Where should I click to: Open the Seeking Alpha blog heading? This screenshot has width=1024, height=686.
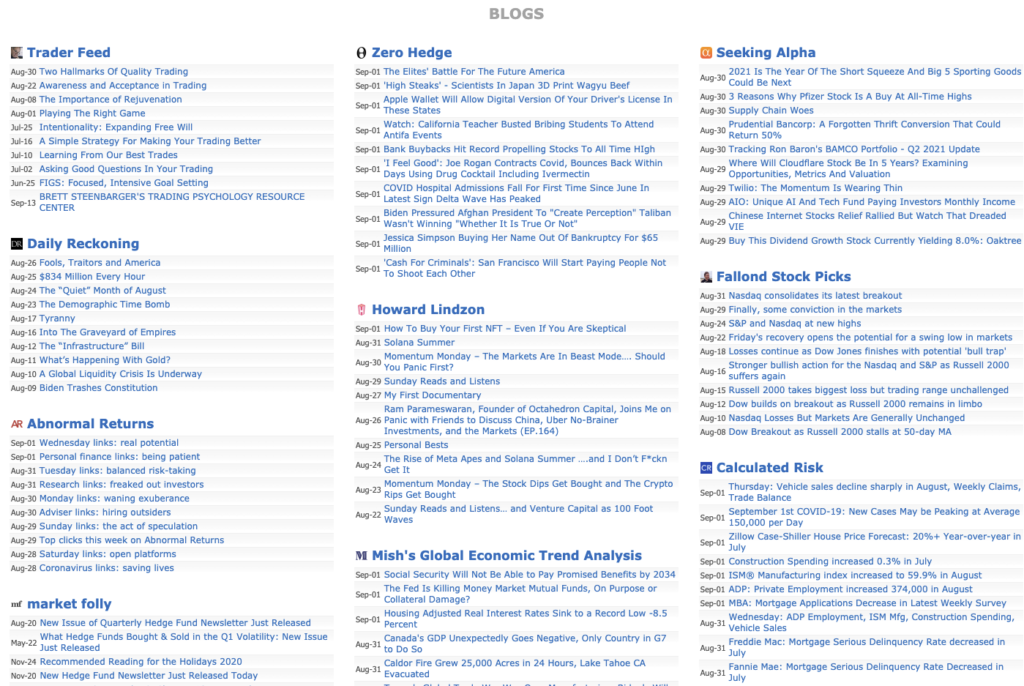pos(765,52)
